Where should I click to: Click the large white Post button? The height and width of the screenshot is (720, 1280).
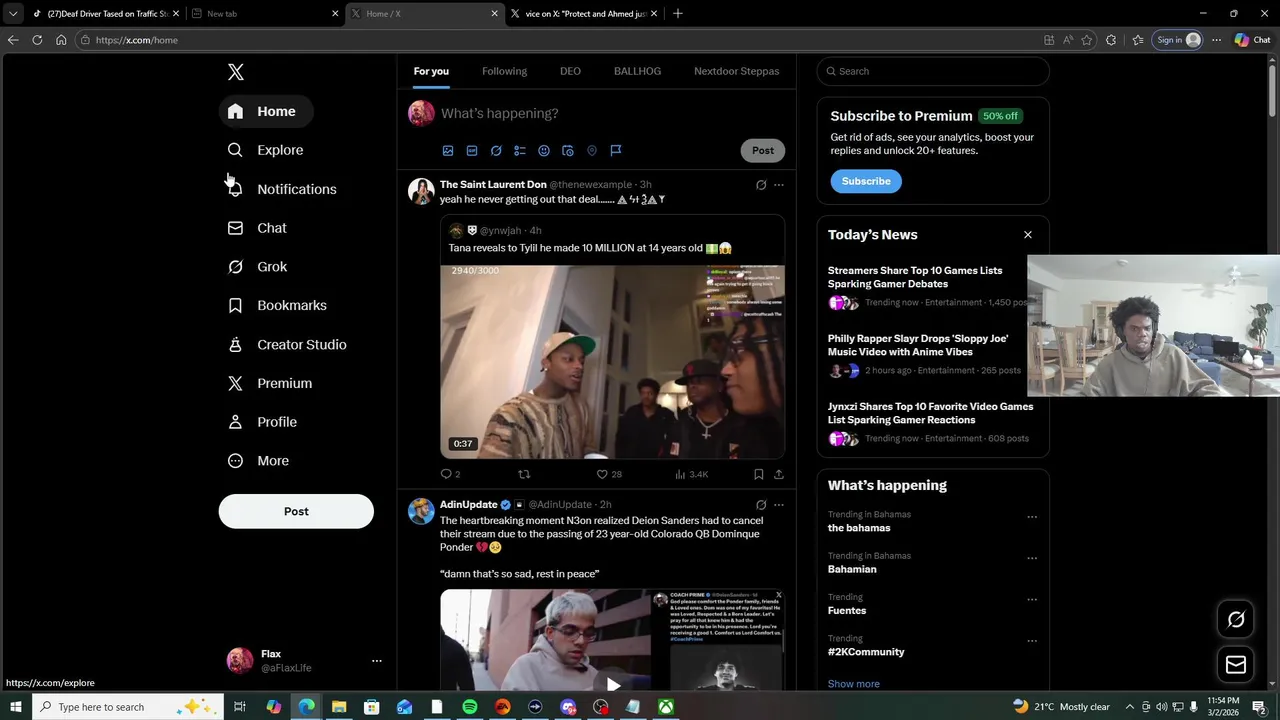296,511
